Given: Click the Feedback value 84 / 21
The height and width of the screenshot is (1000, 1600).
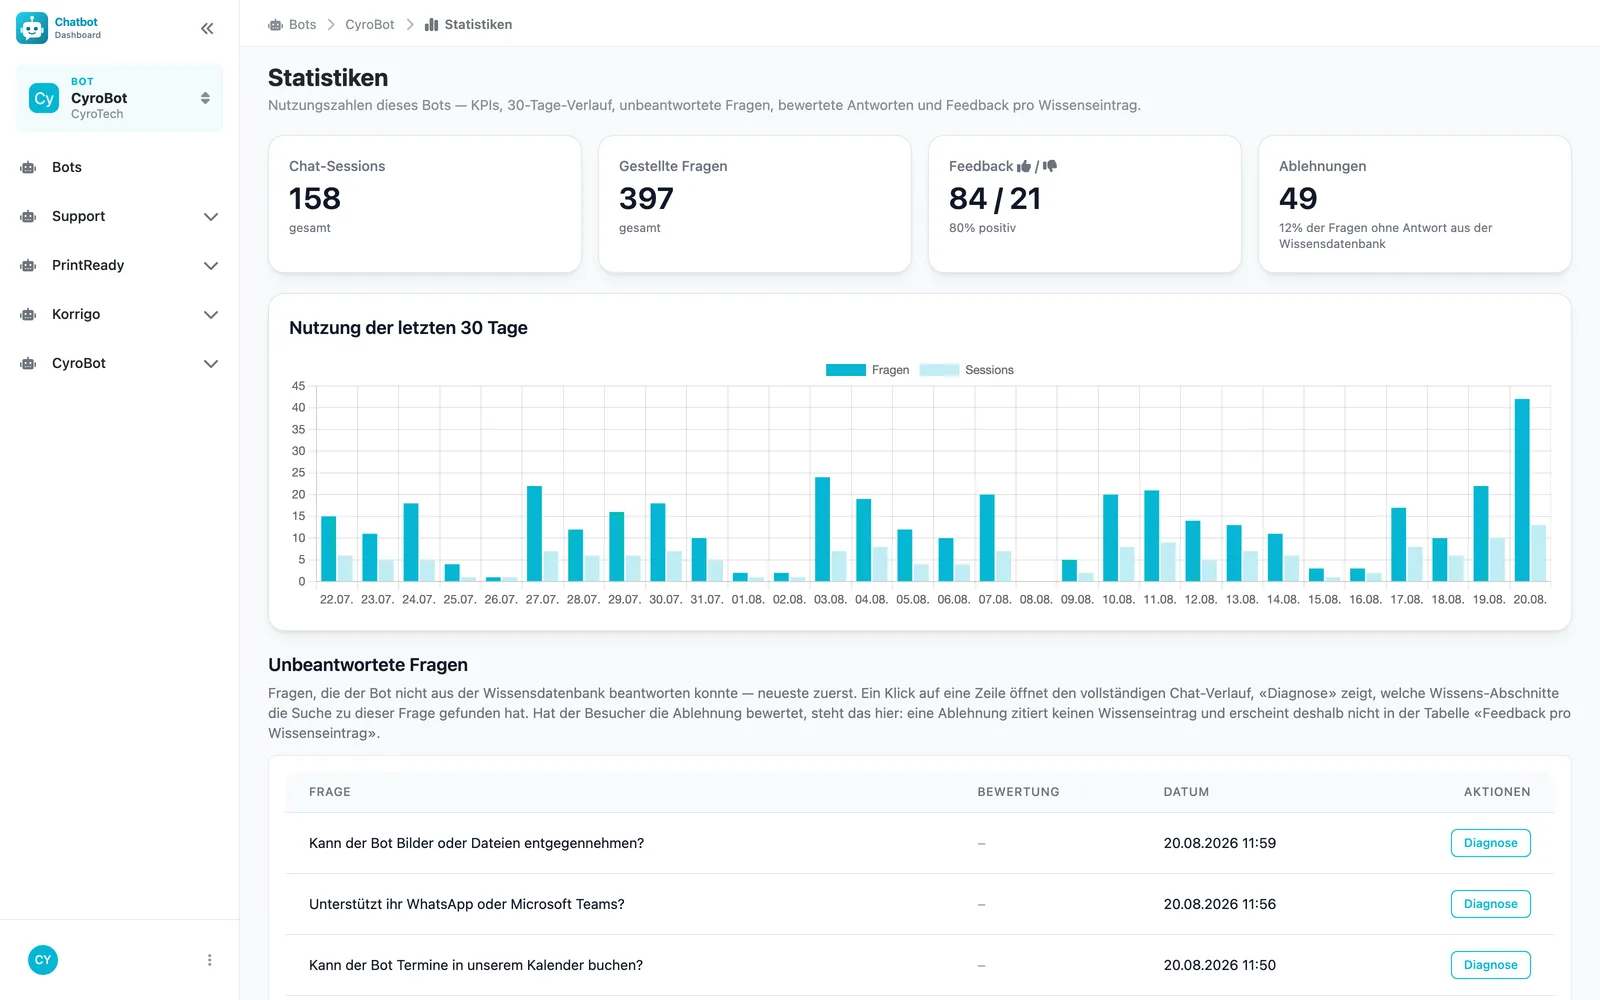Looking at the screenshot, I should pyautogui.click(x=995, y=198).
